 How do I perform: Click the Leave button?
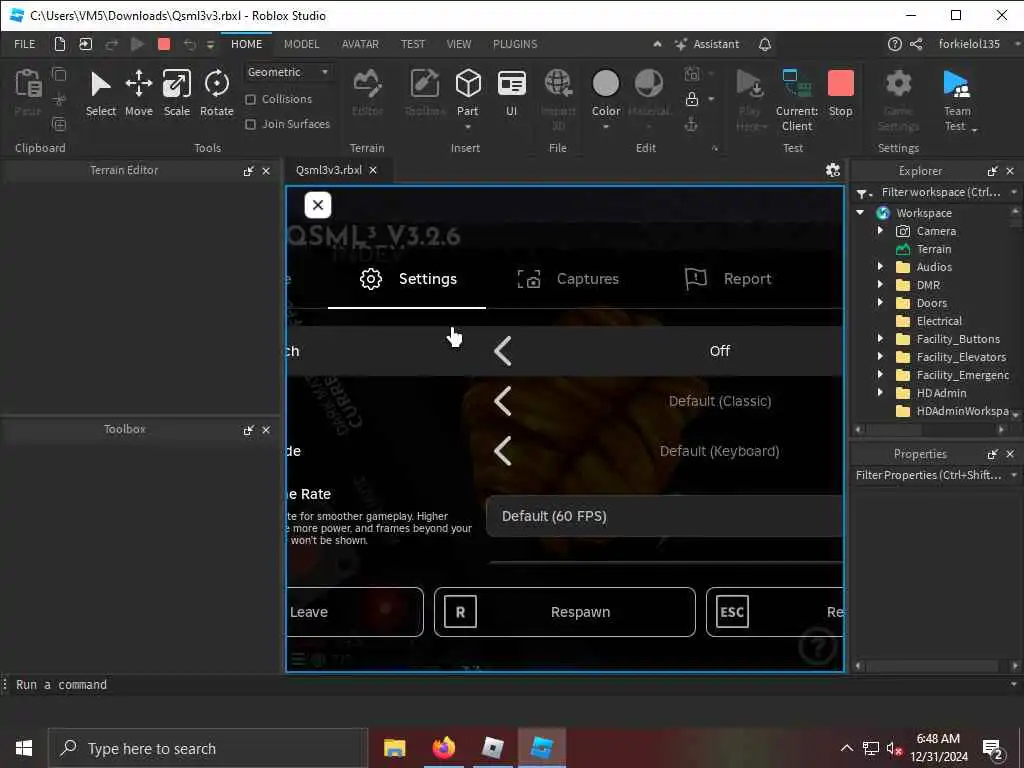coord(355,612)
